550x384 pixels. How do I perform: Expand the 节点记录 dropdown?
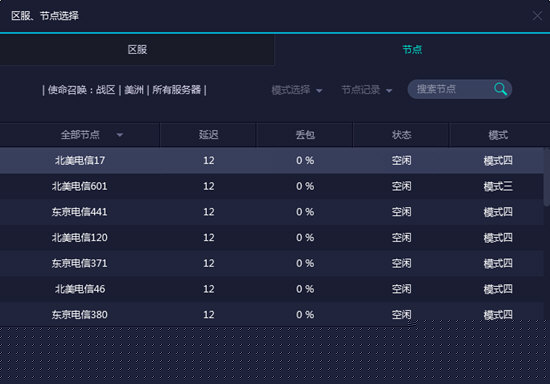coord(367,90)
